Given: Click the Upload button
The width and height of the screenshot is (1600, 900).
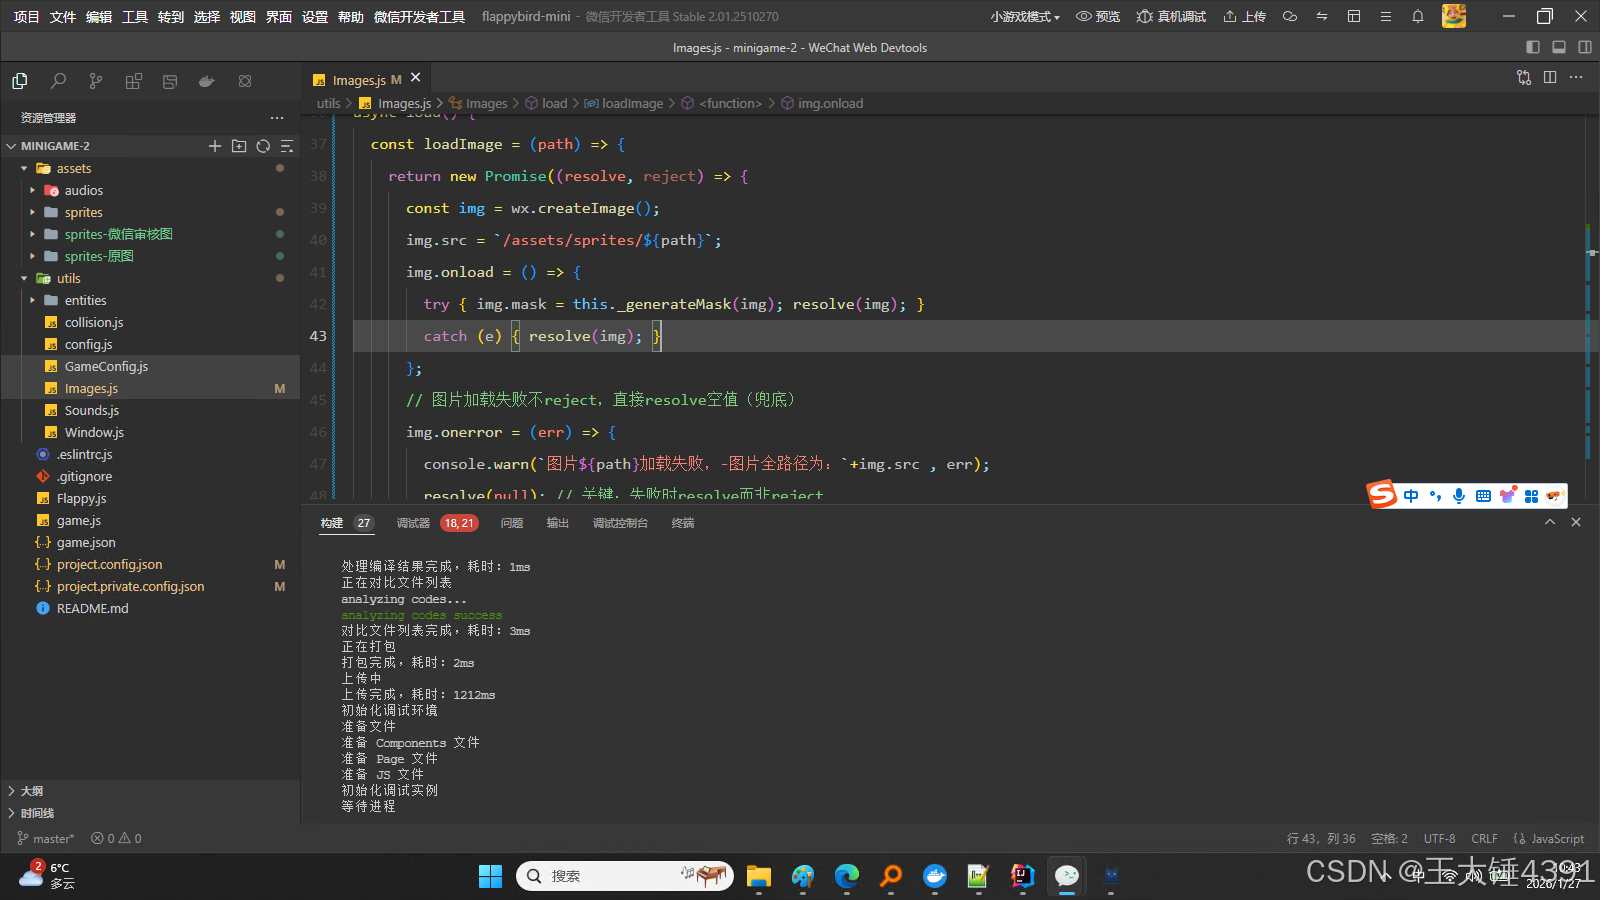Looking at the screenshot, I should point(1245,16).
